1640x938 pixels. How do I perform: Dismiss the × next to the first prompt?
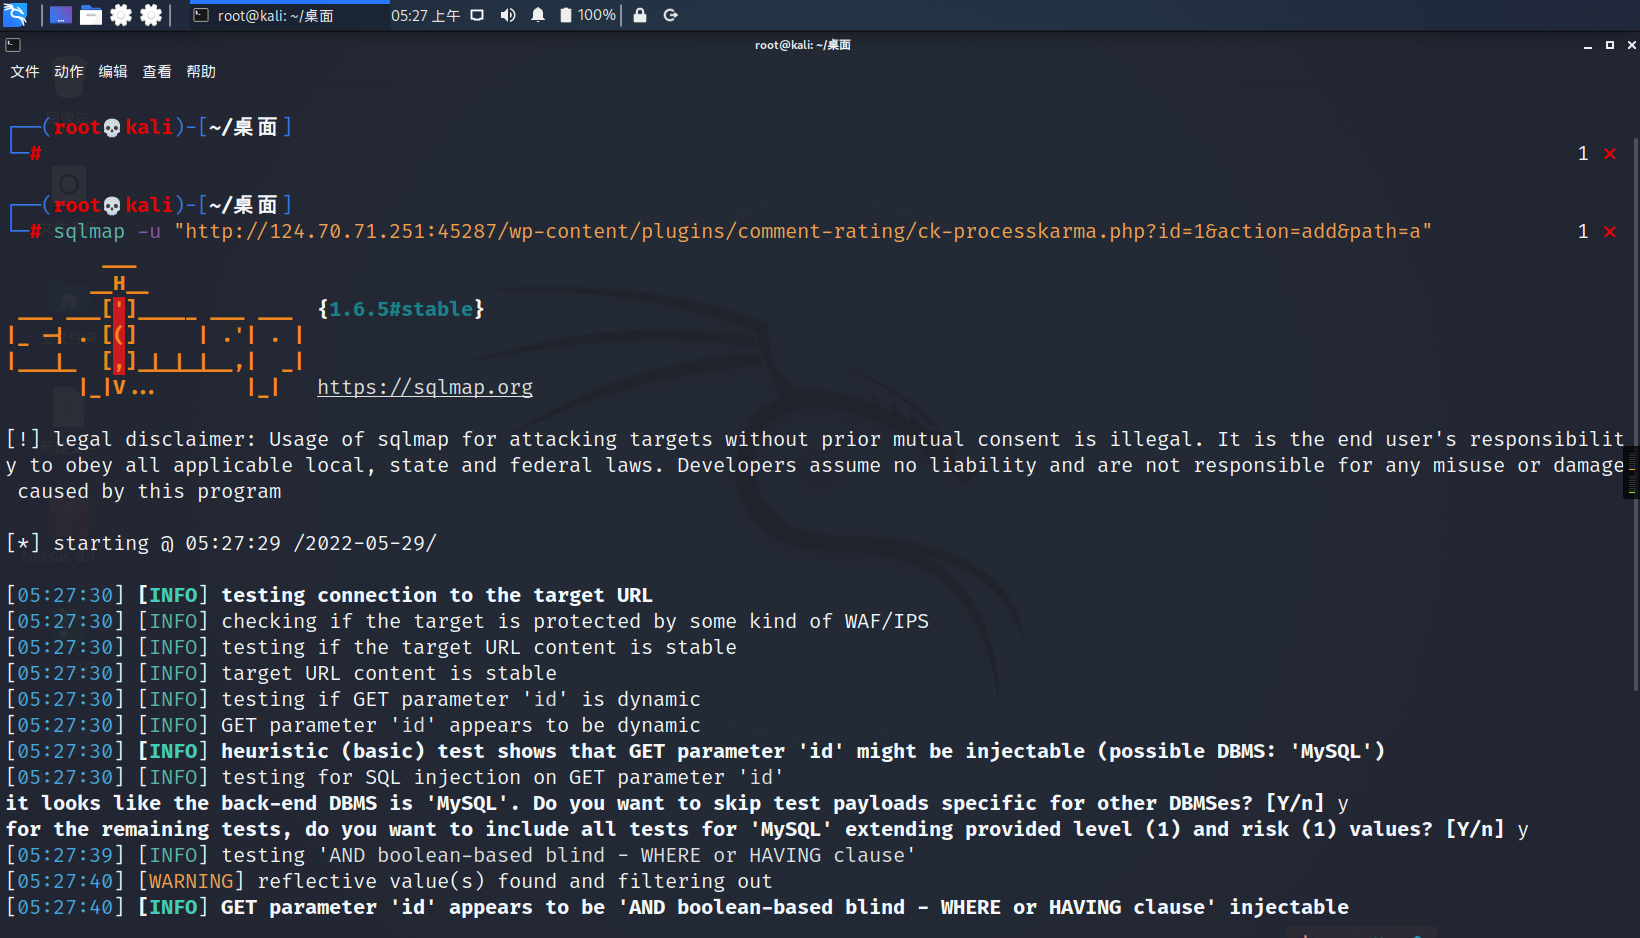click(x=1610, y=153)
